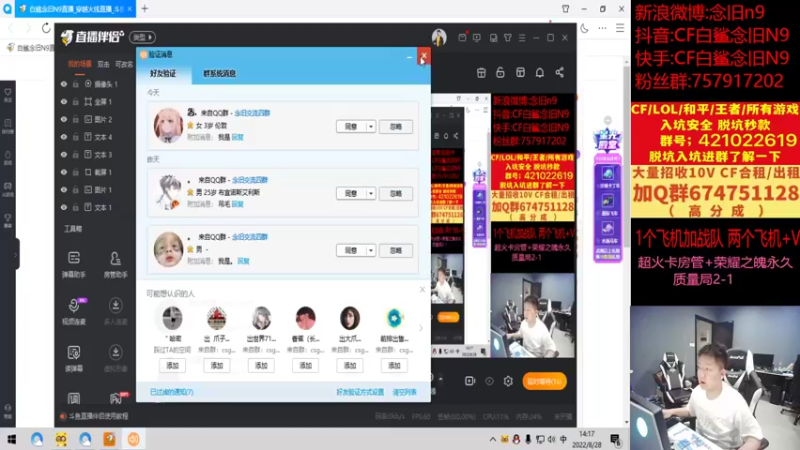
Task: Select 我的场景 scene tab
Action: click(x=80, y=64)
